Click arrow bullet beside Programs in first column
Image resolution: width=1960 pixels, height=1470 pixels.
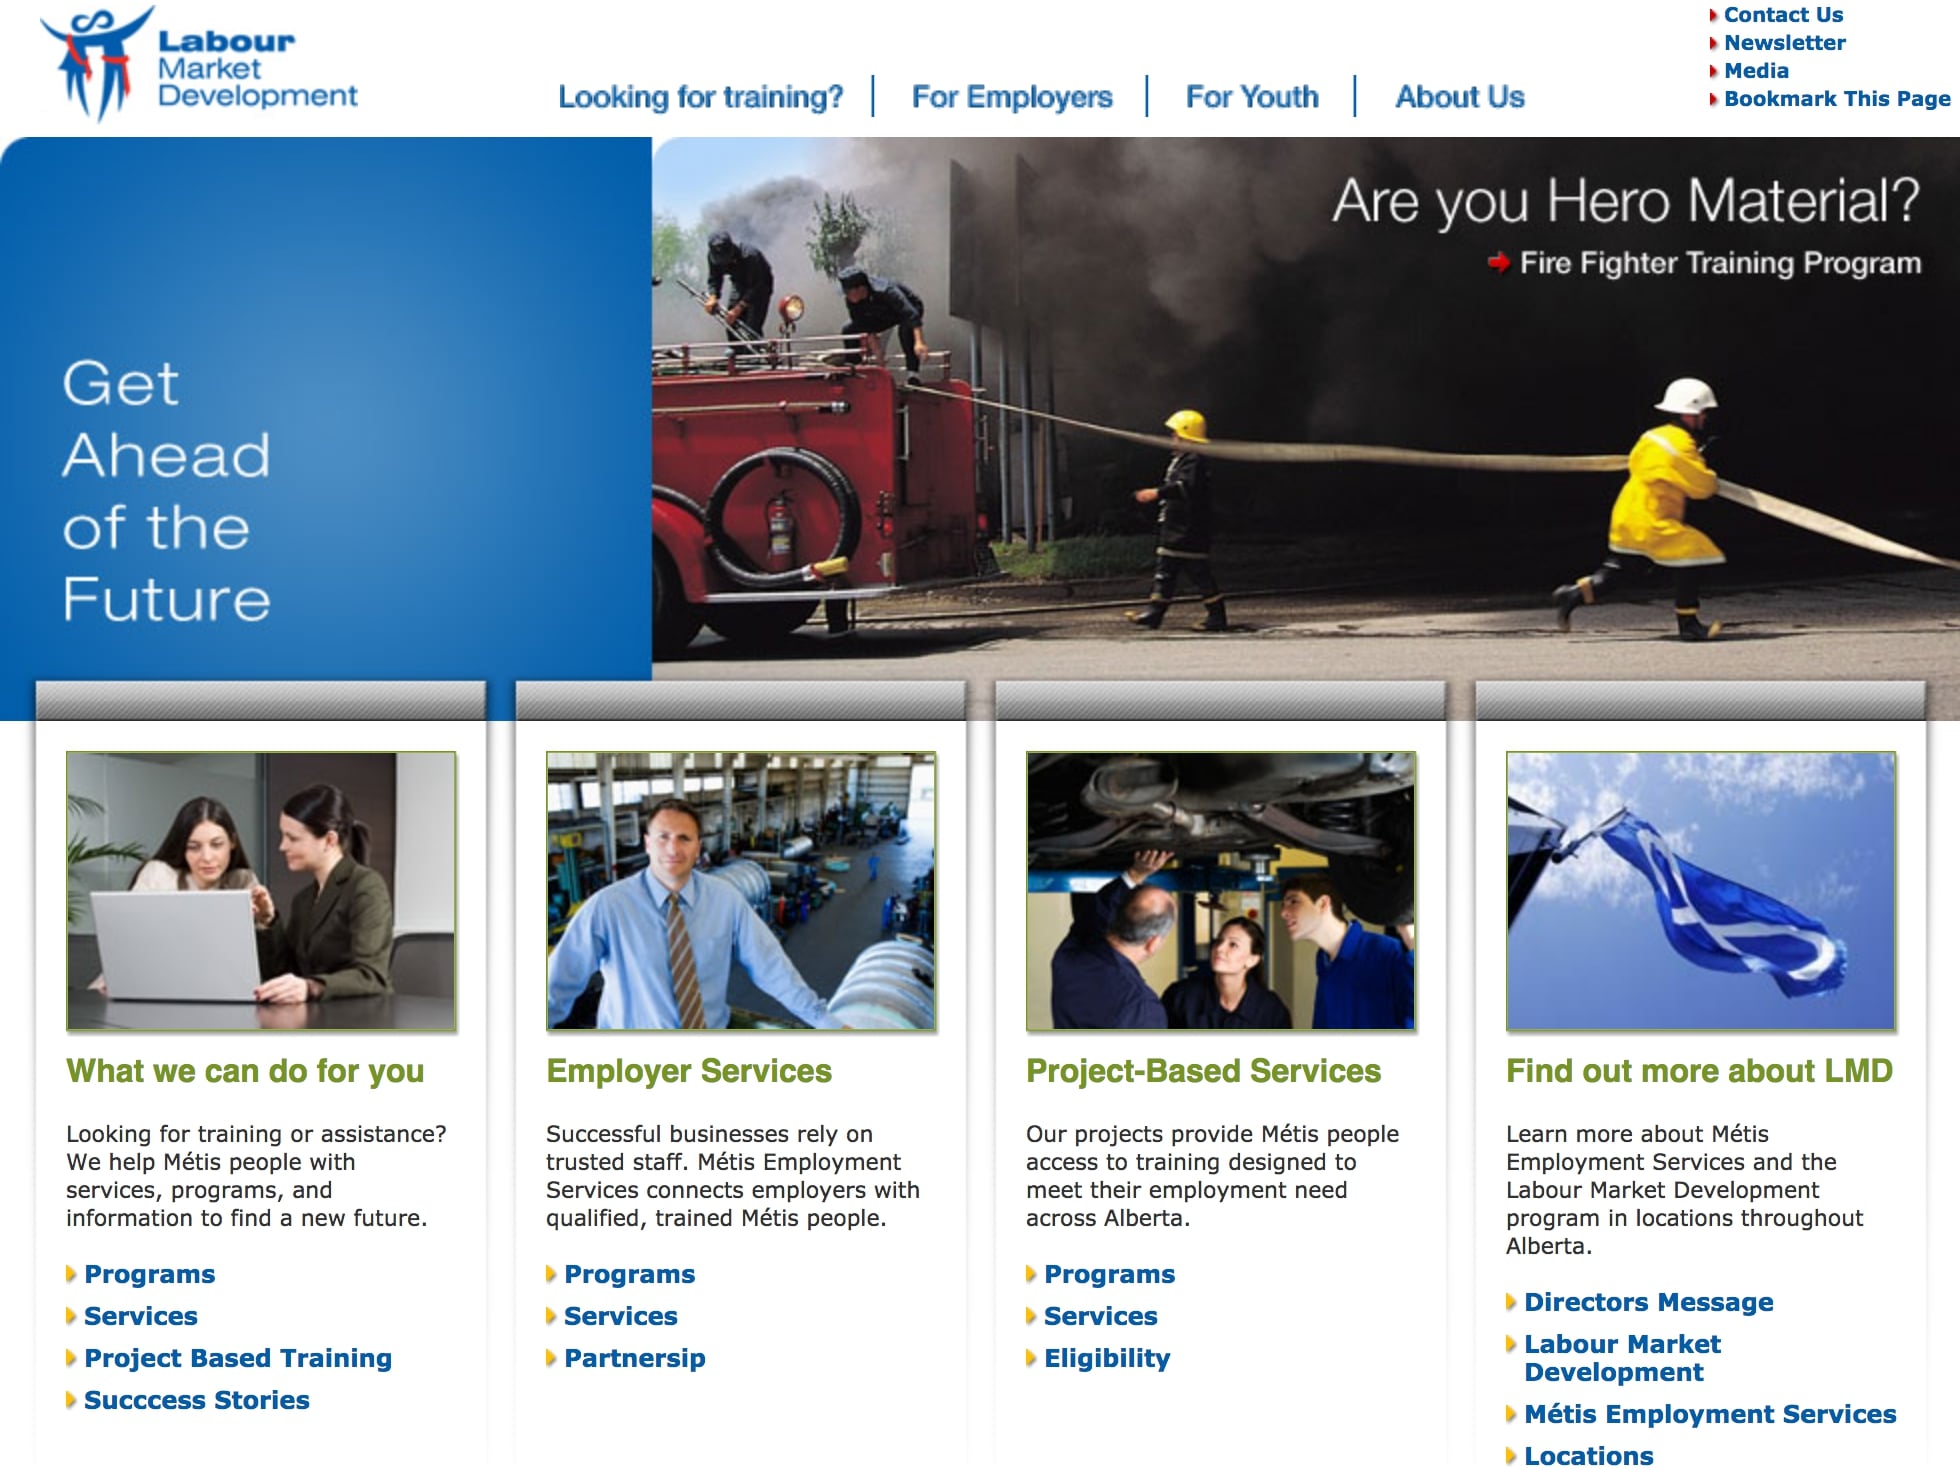[71, 1274]
